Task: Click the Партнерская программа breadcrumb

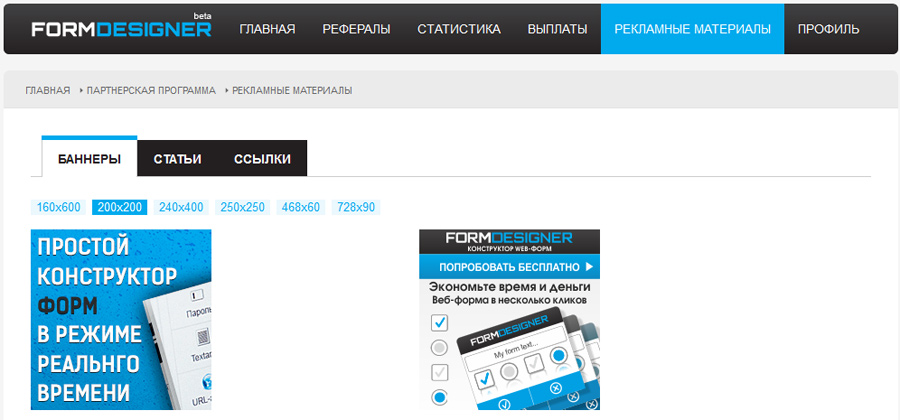Action: [x=151, y=91]
